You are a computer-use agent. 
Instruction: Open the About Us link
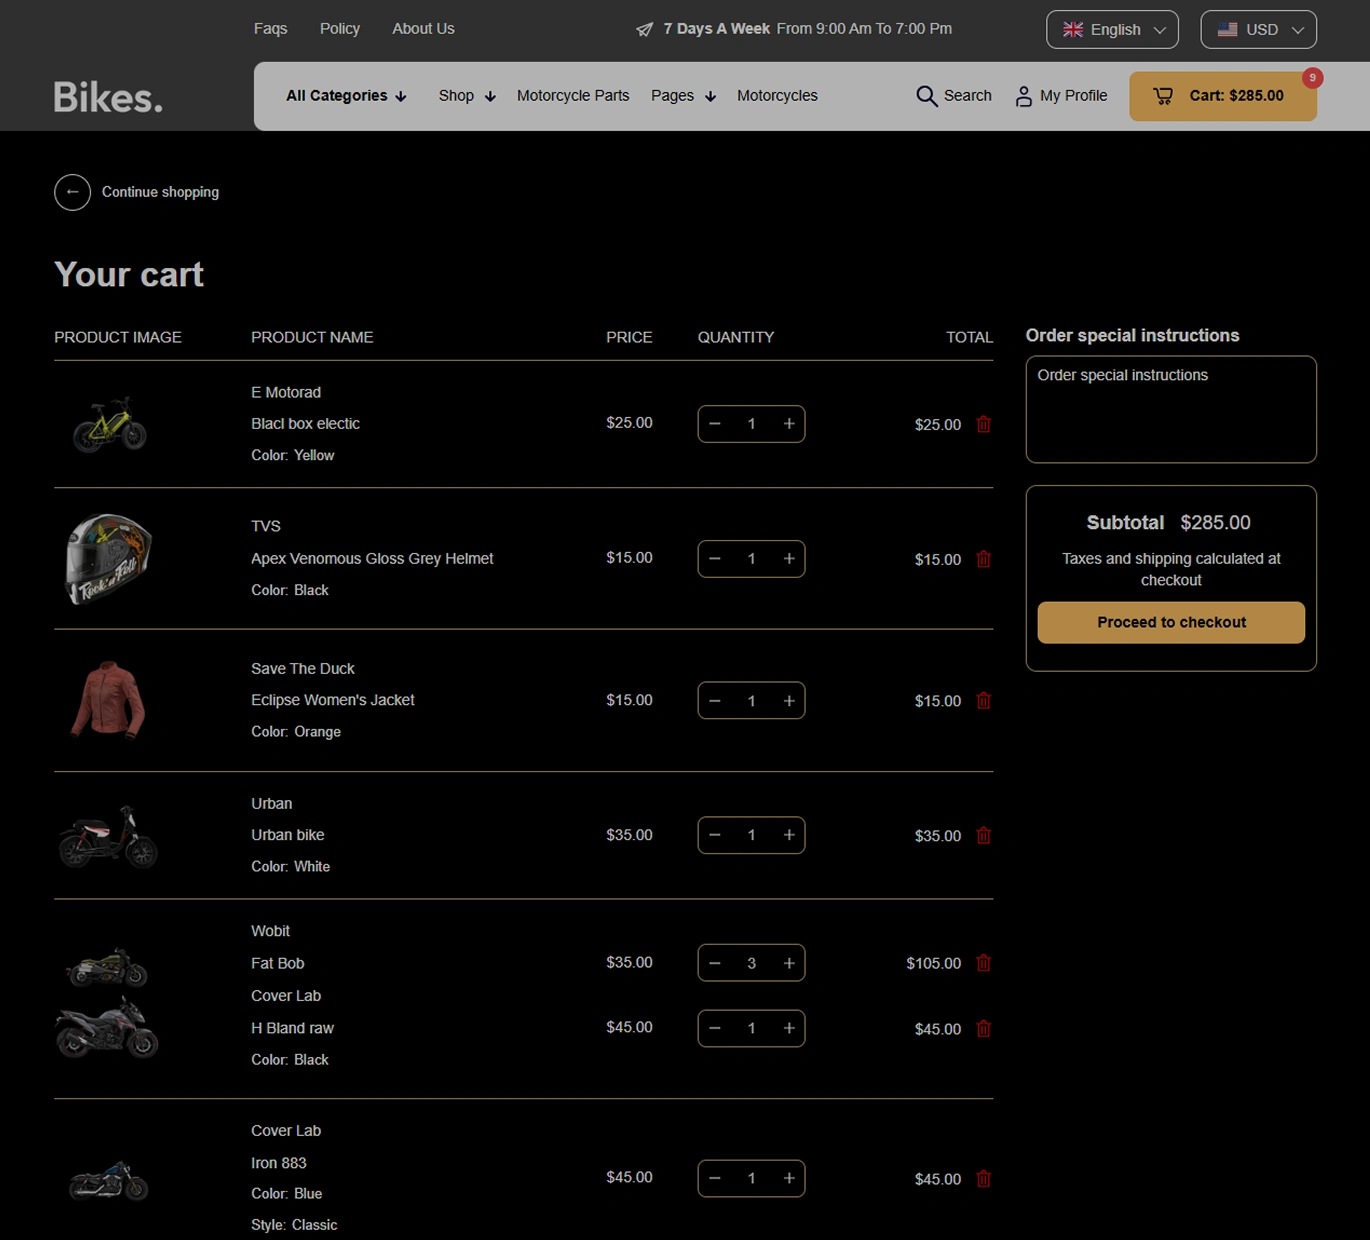[x=423, y=29]
